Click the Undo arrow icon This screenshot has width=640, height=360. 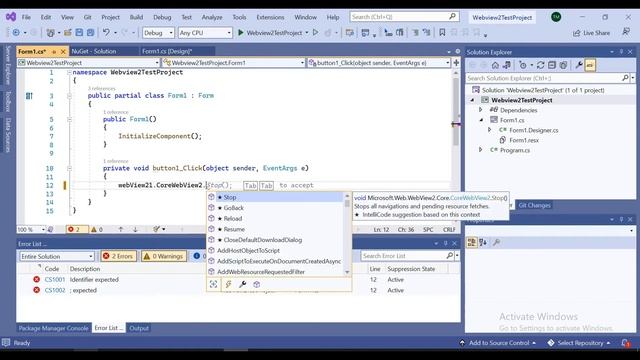[x=106, y=33]
